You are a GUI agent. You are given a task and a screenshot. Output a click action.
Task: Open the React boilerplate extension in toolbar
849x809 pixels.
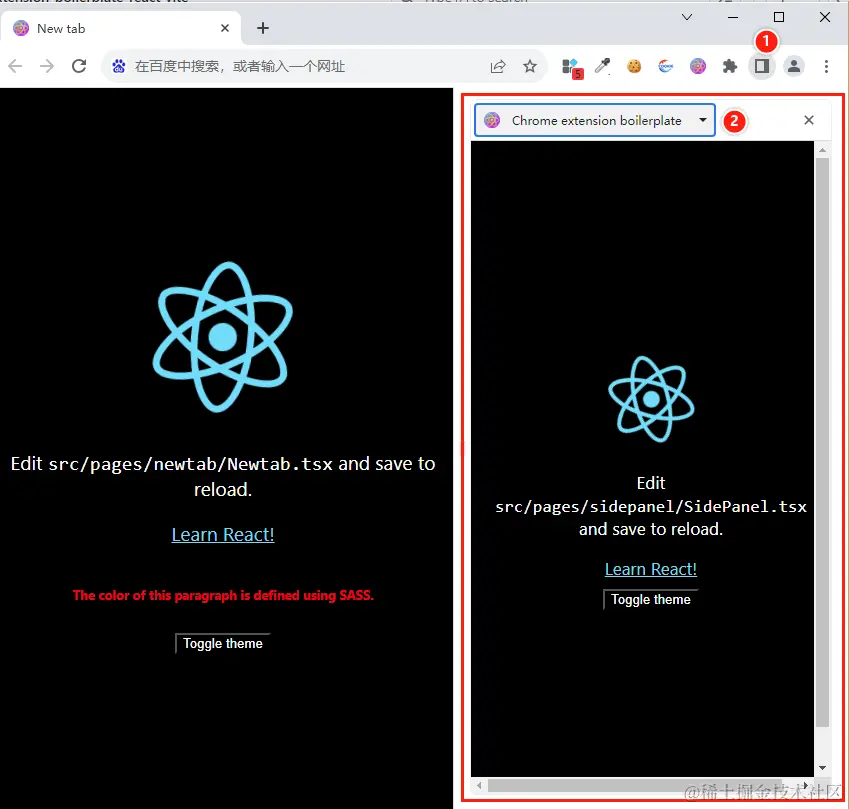click(697, 66)
